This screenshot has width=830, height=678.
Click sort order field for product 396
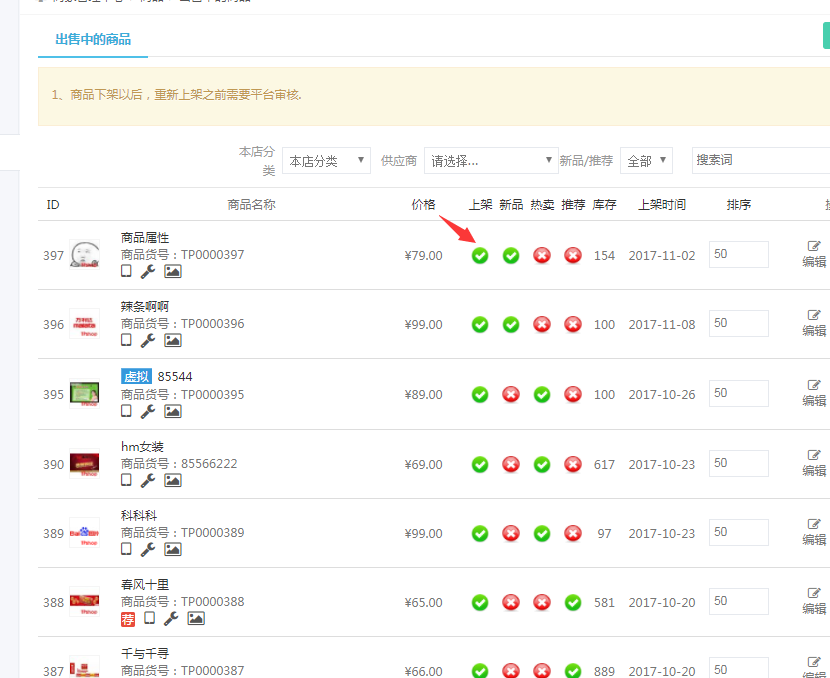738,323
